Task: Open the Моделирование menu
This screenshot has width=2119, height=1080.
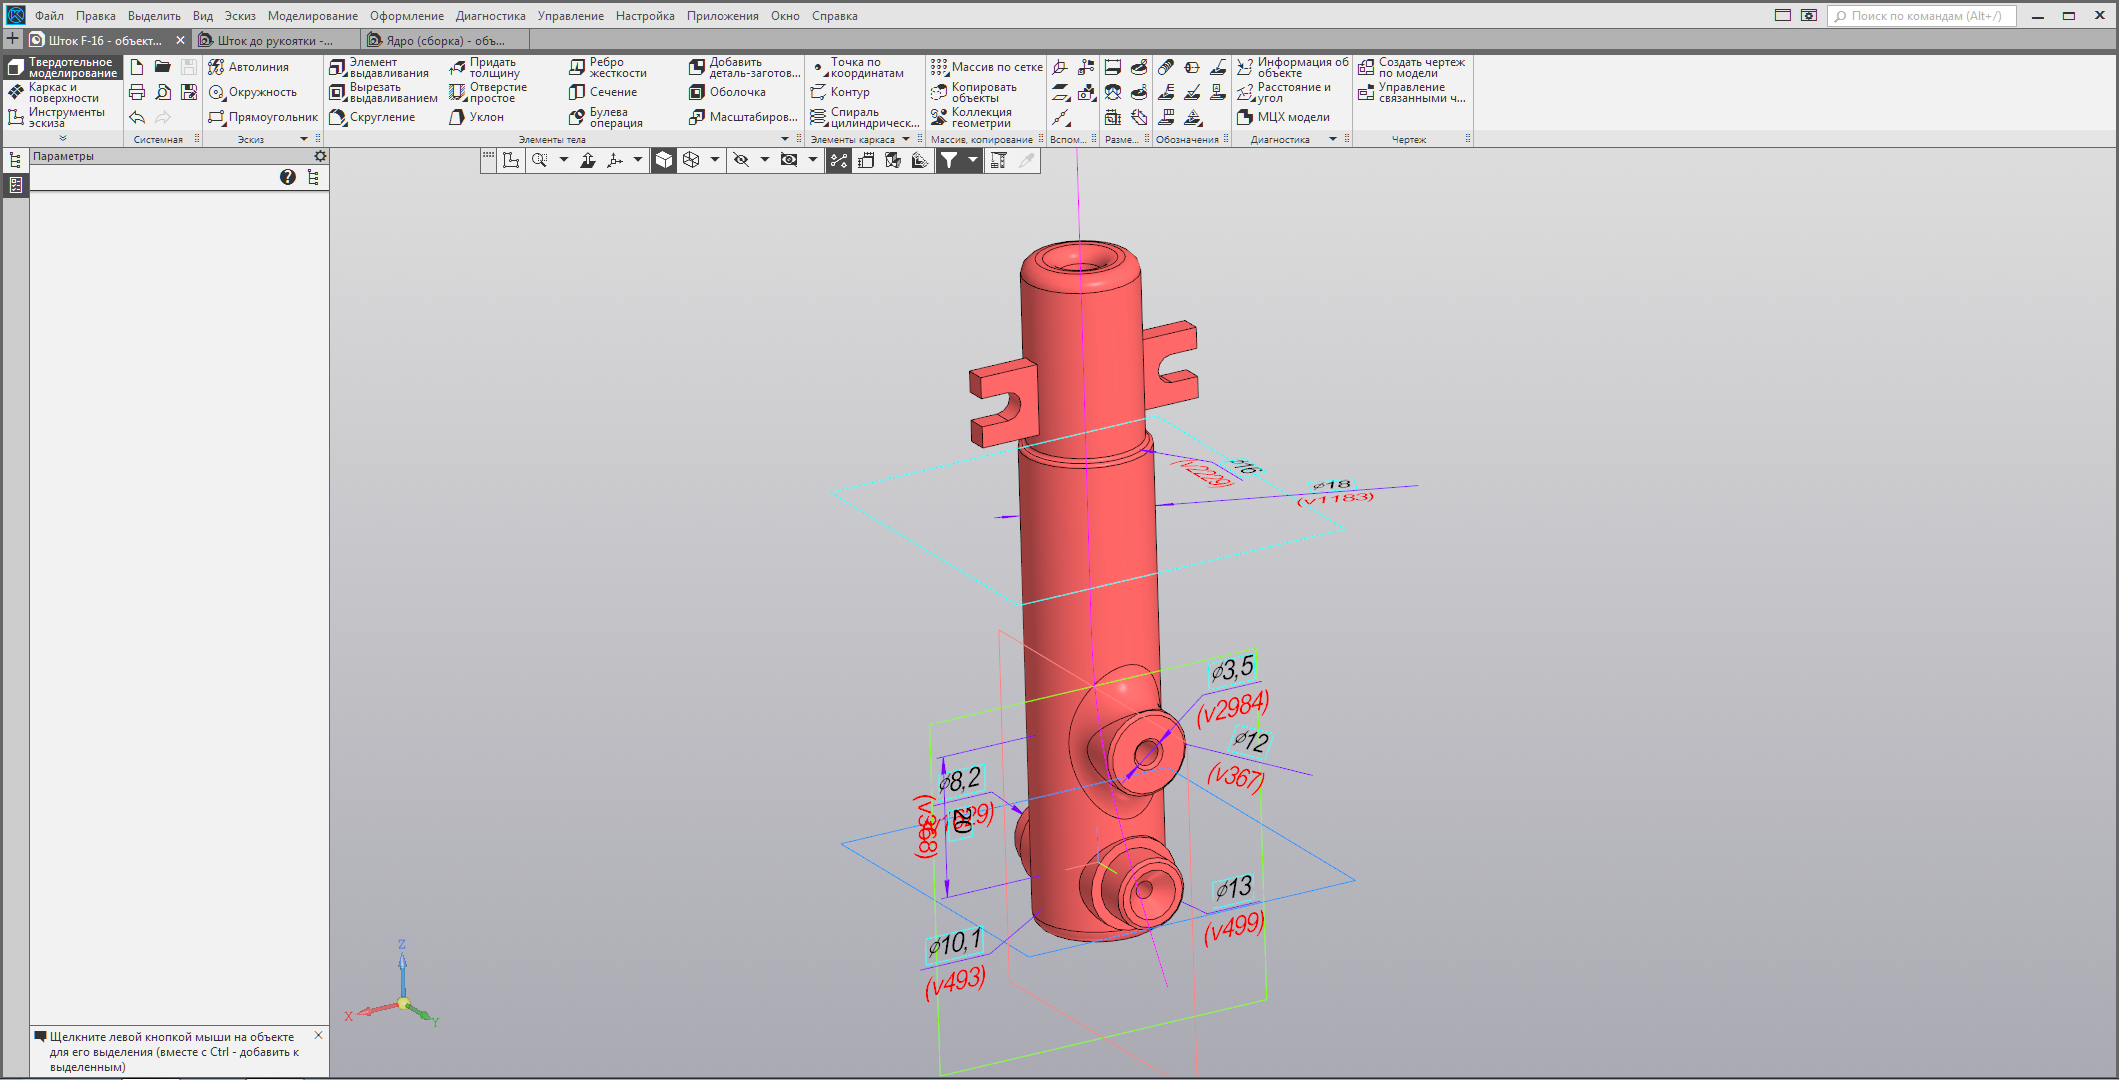Action: (x=312, y=16)
